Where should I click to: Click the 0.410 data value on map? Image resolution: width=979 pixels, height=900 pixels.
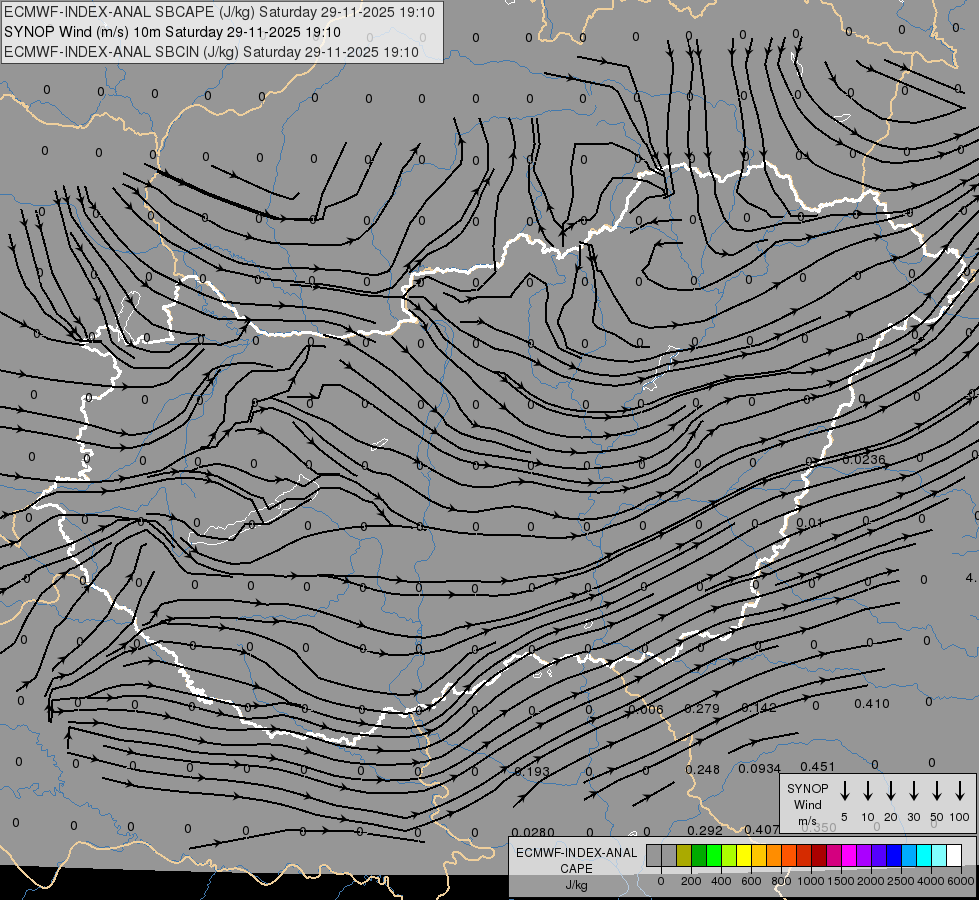point(872,704)
